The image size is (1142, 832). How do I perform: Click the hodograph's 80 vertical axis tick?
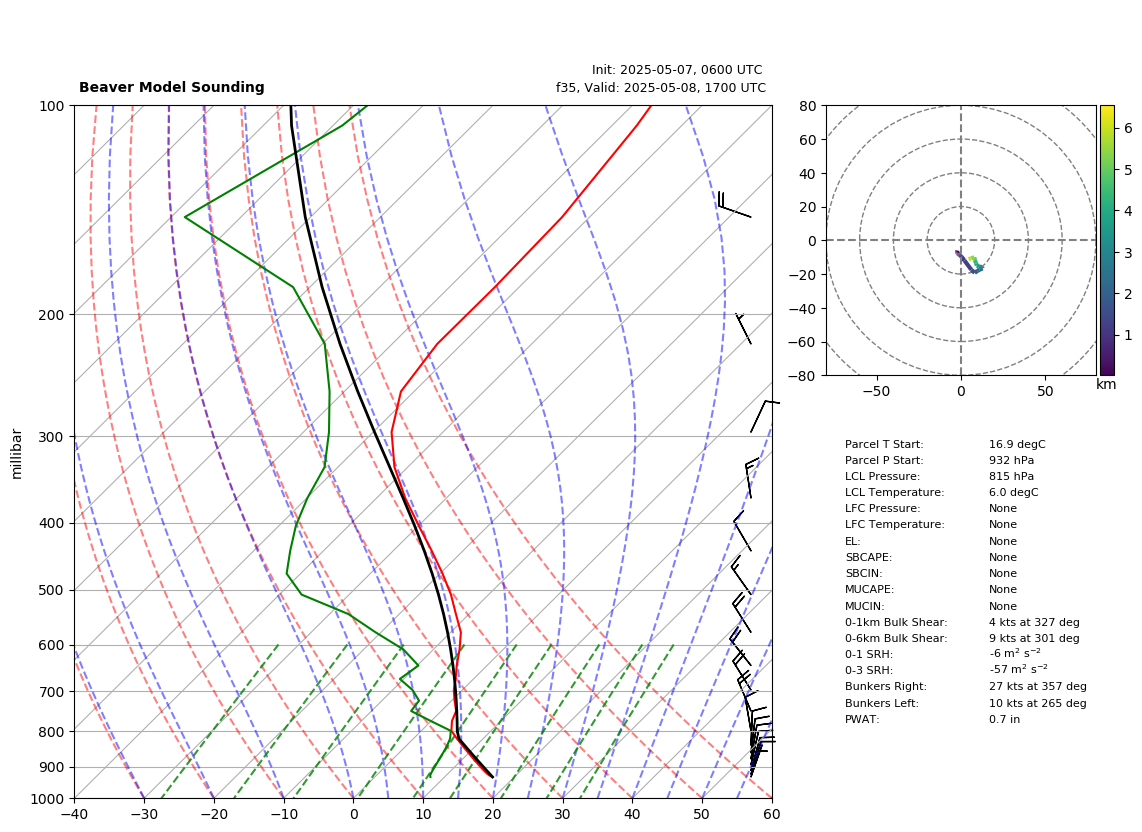pos(808,106)
